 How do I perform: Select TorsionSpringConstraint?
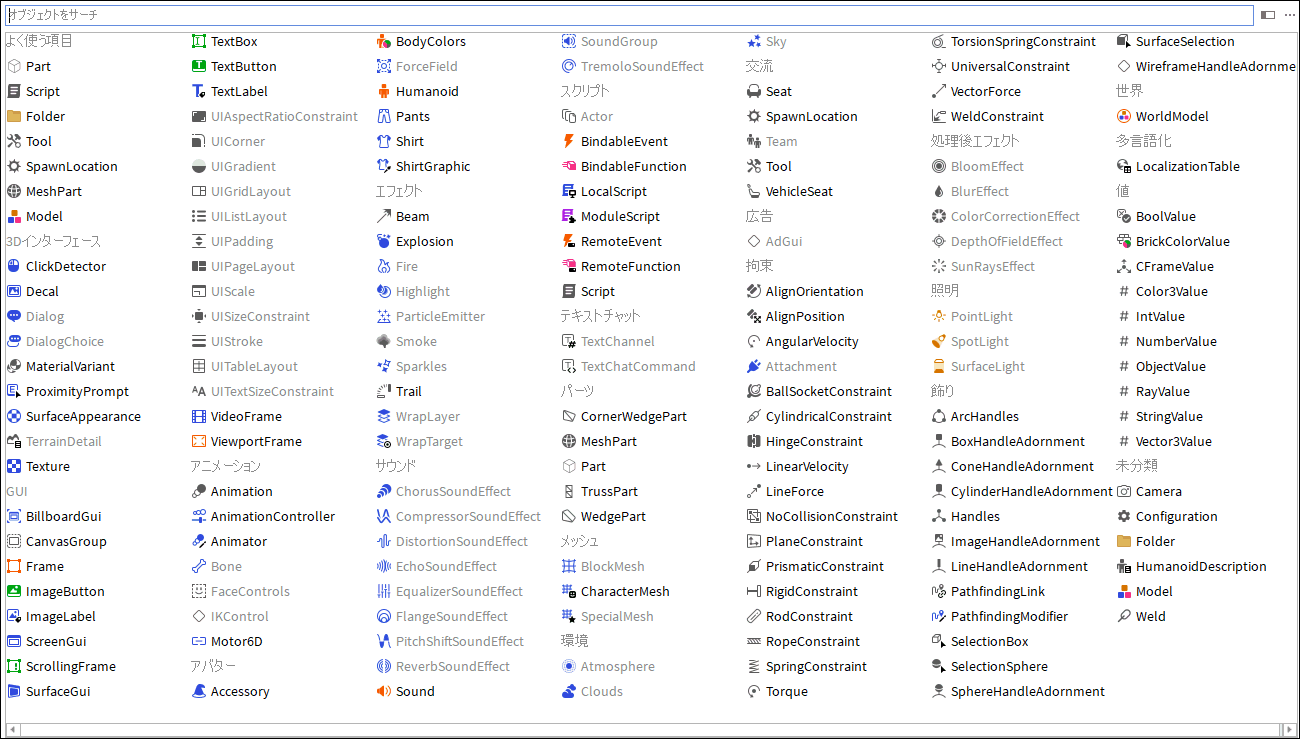pos(1023,41)
